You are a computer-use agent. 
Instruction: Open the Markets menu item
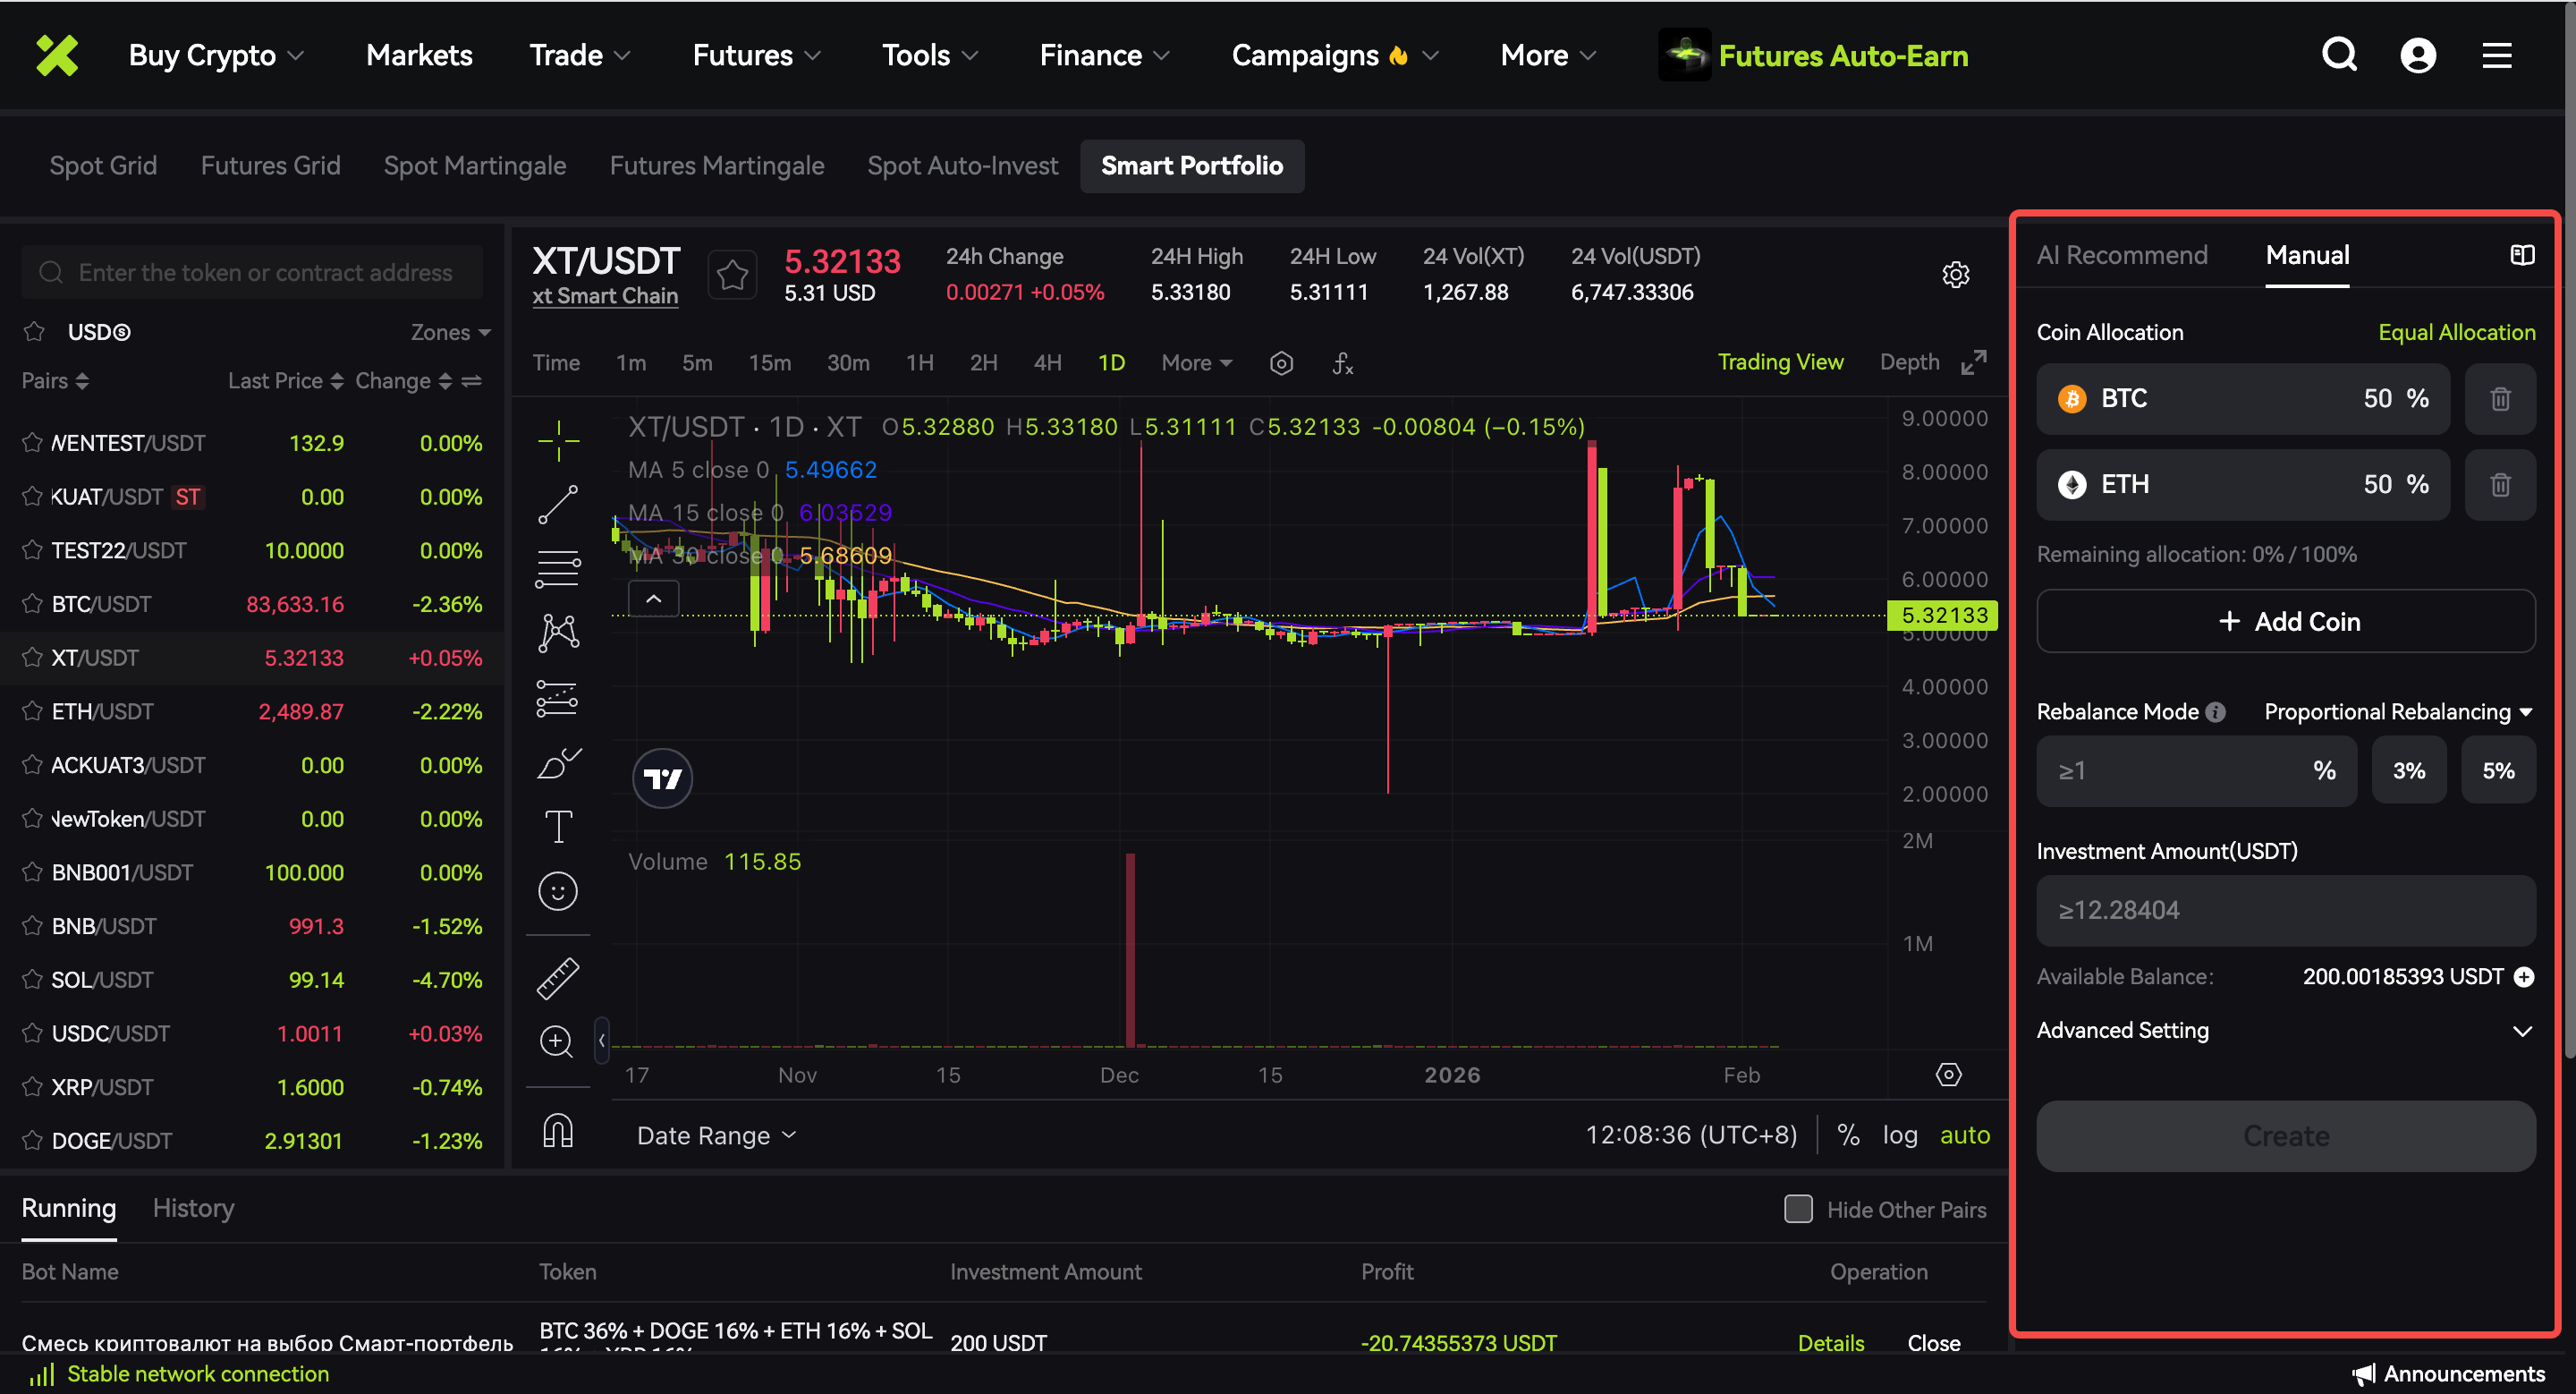(419, 55)
